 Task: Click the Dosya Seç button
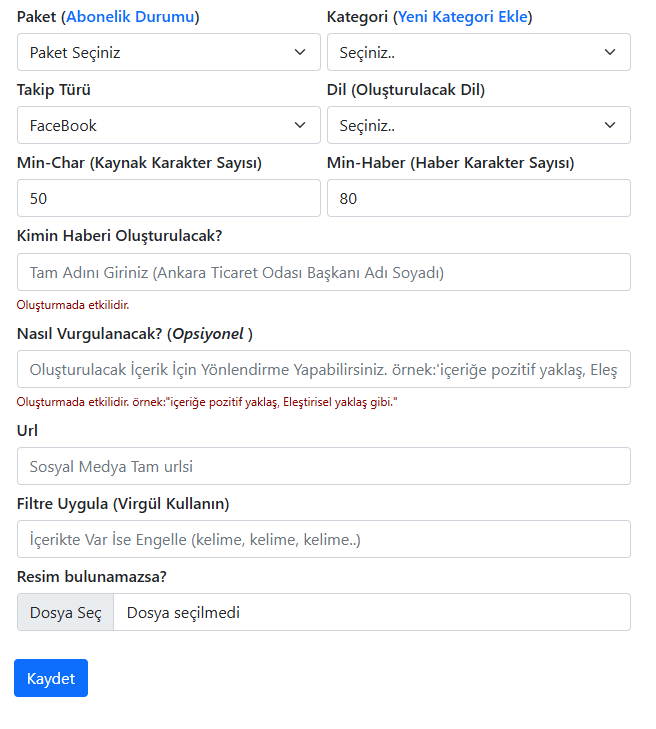[66, 612]
